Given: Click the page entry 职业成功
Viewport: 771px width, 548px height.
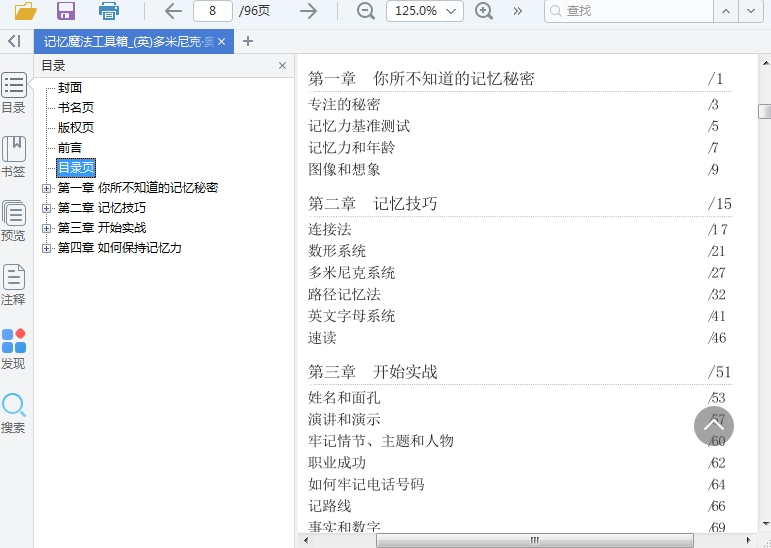Looking at the screenshot, I should tap(337, 462).
